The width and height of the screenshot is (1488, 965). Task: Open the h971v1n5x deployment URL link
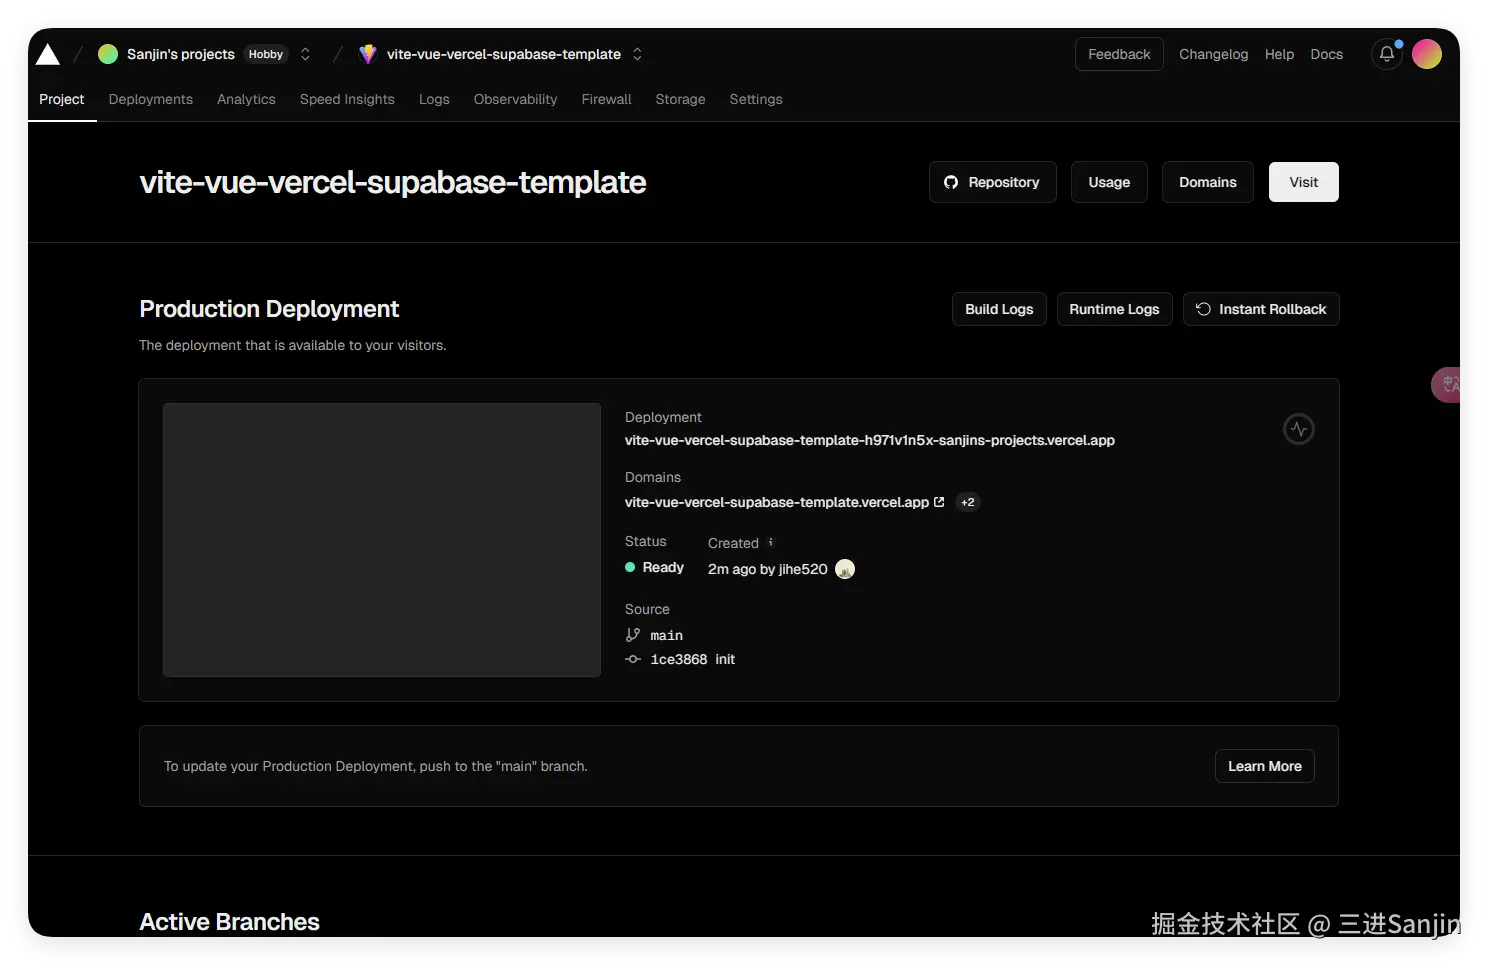[870, 440]
